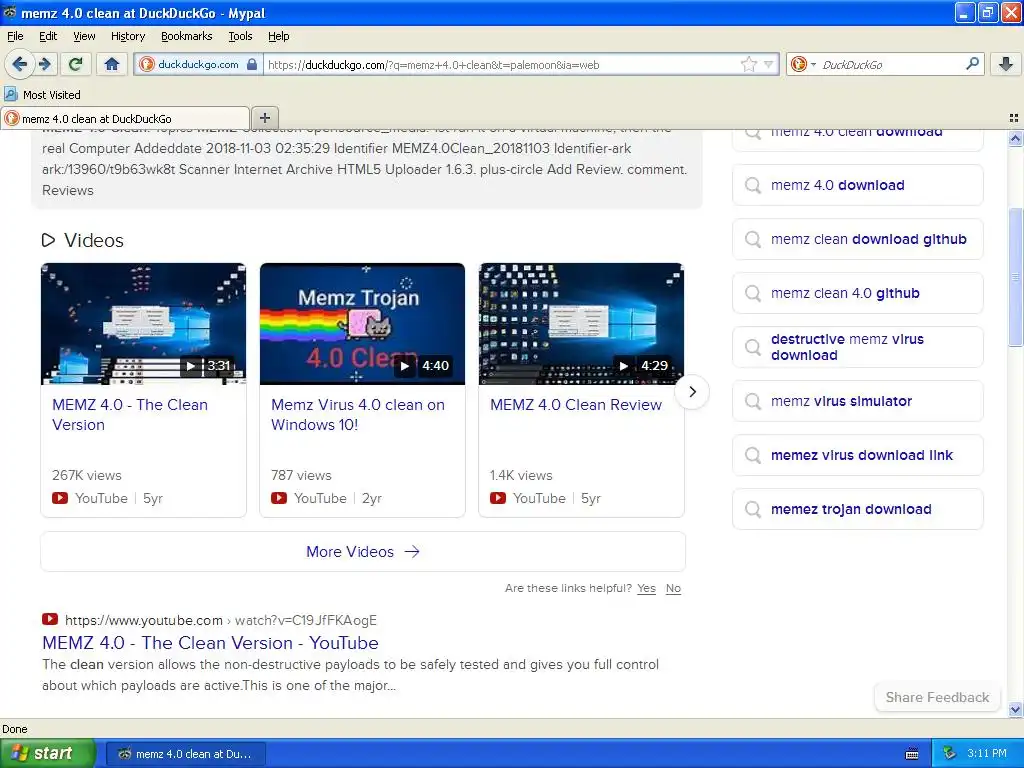Click the scrollbar up arrow

[1015, 138]
